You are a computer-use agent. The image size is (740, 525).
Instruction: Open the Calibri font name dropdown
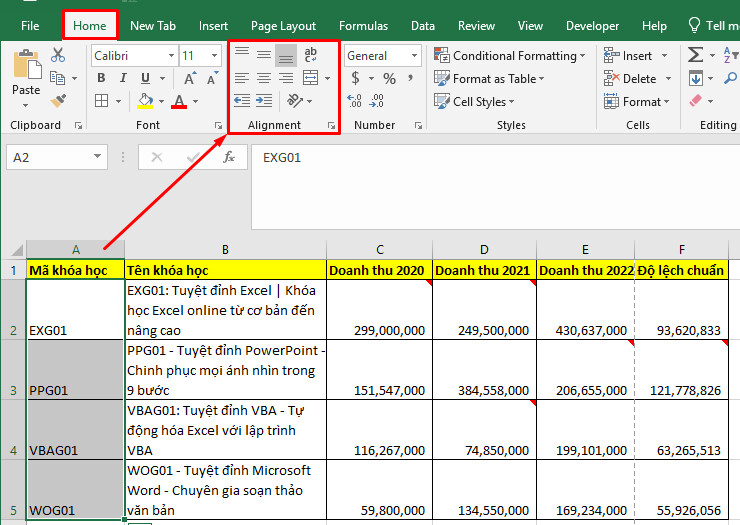[x=171, y=56]
